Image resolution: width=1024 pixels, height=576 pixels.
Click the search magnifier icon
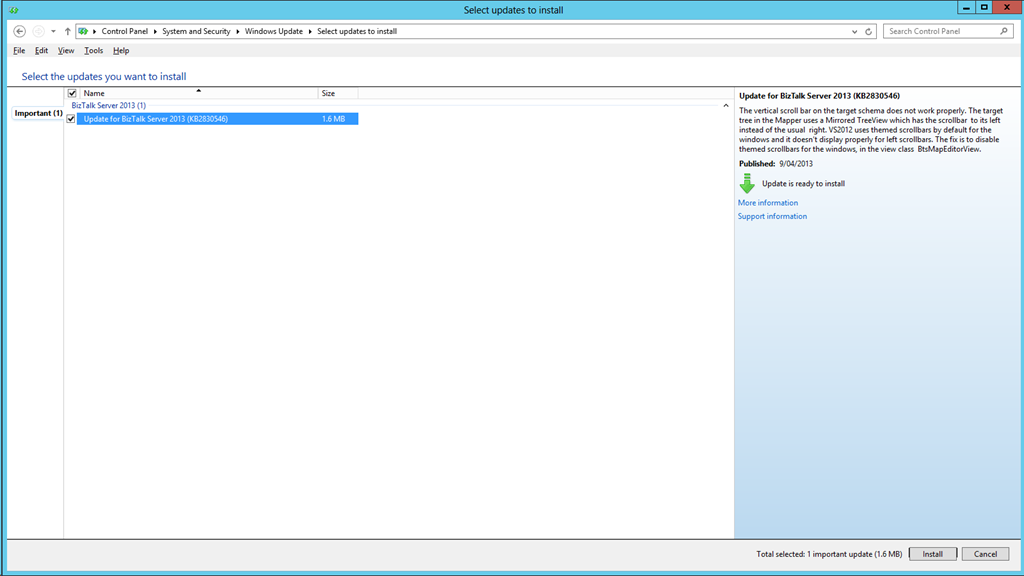(x=1004, y=31)
